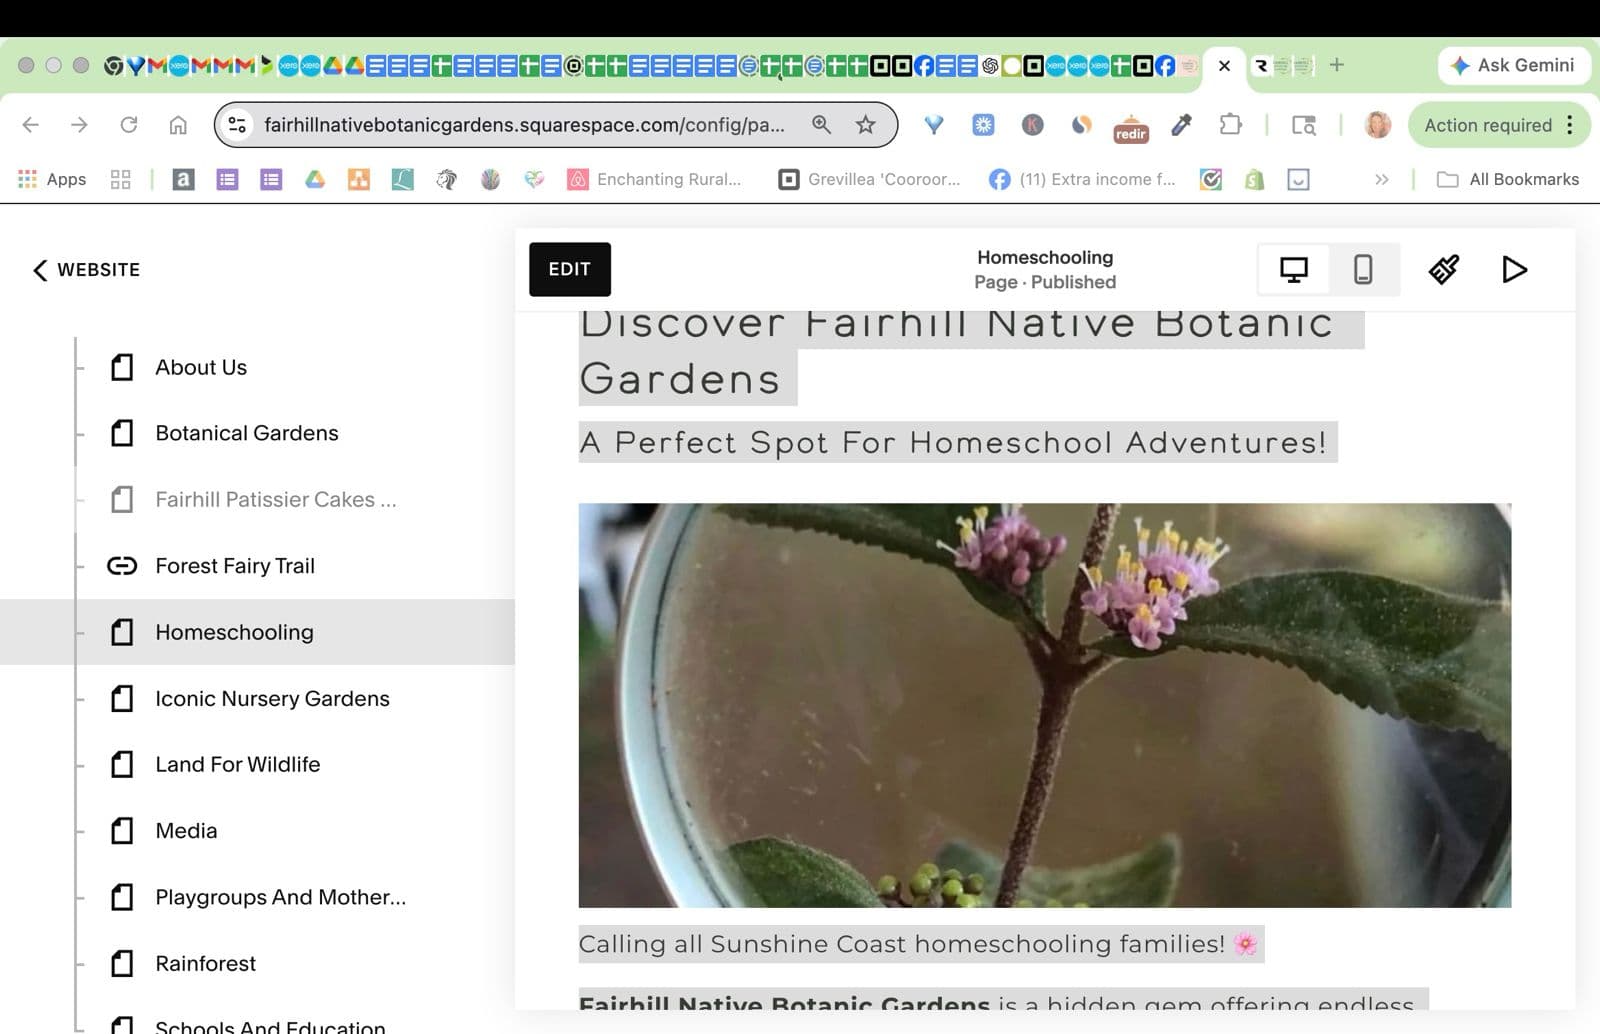Screen dimensions: 1600x1034
Task: Open the Media page
Action: click(186, 831)
